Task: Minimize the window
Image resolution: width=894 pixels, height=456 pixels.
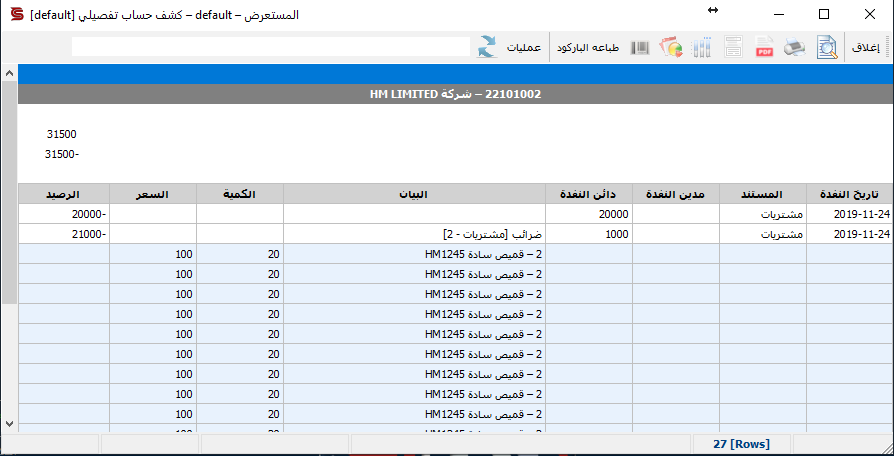Action: coord(780,14)
